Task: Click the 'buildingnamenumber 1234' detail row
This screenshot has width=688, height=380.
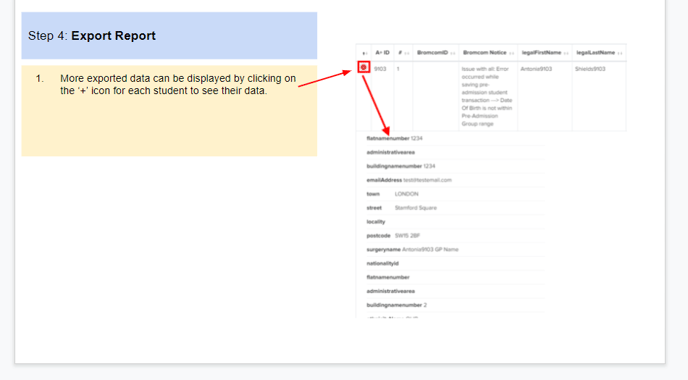Action: point(455,166)
